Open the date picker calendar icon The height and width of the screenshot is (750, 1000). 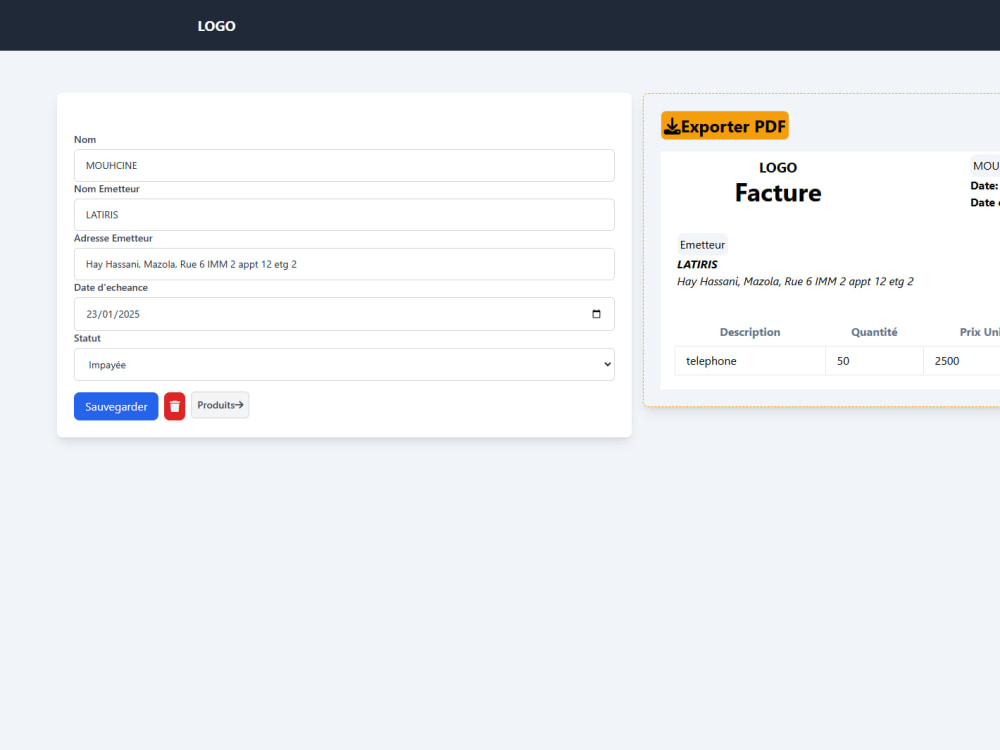point(596,314)
